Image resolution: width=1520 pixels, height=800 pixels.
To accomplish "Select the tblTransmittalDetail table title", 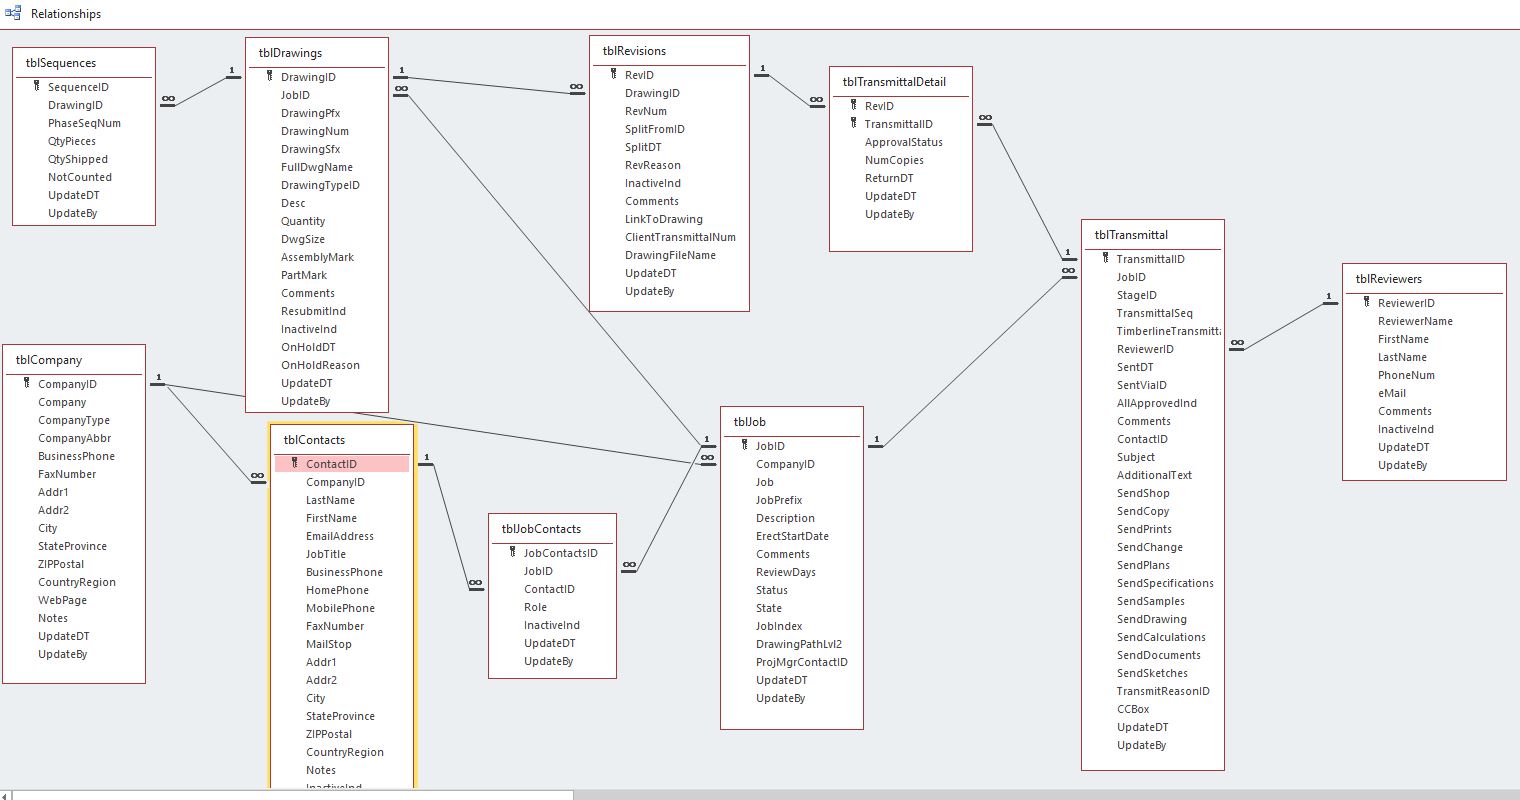I will point(894,82).
